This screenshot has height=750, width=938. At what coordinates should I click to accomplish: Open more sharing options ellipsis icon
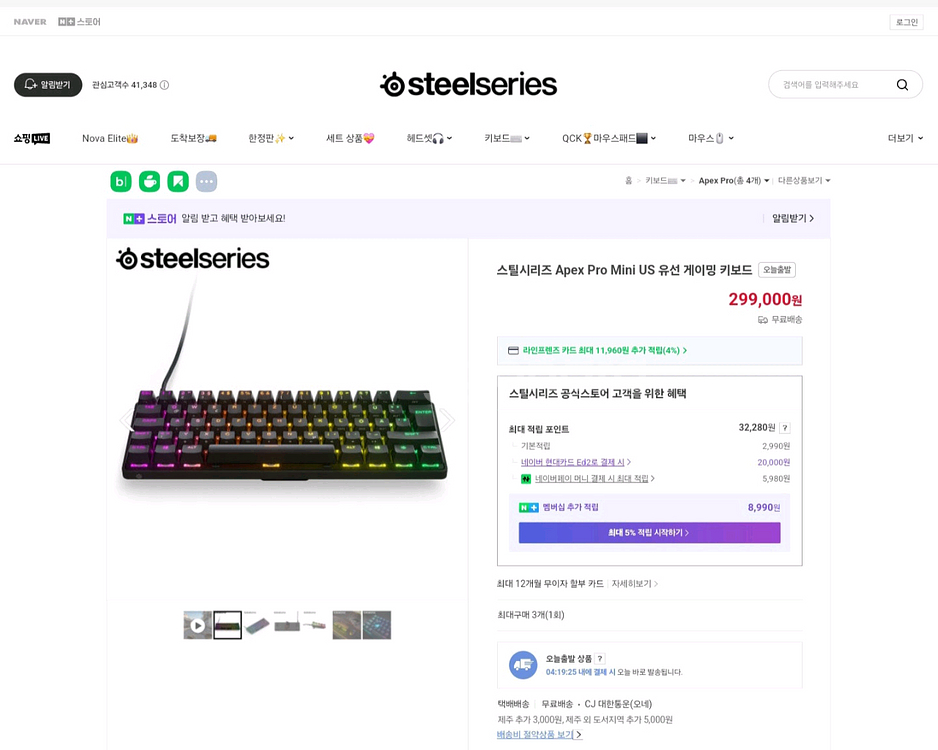coord(206,181)
